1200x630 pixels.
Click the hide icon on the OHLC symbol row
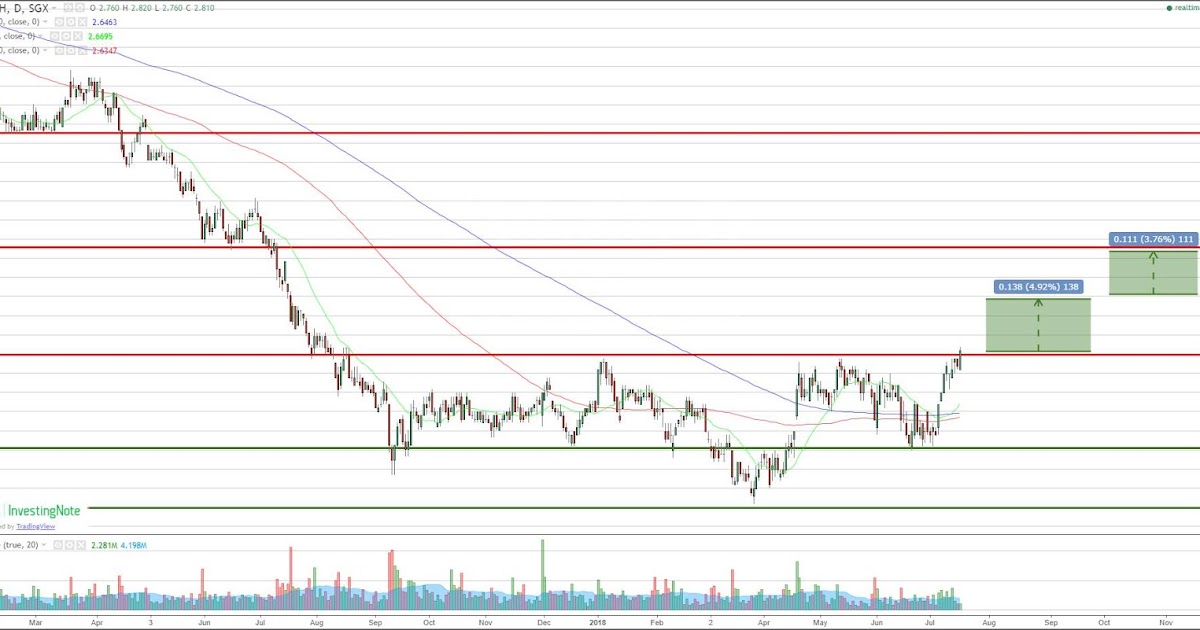[x=67, y=8]
